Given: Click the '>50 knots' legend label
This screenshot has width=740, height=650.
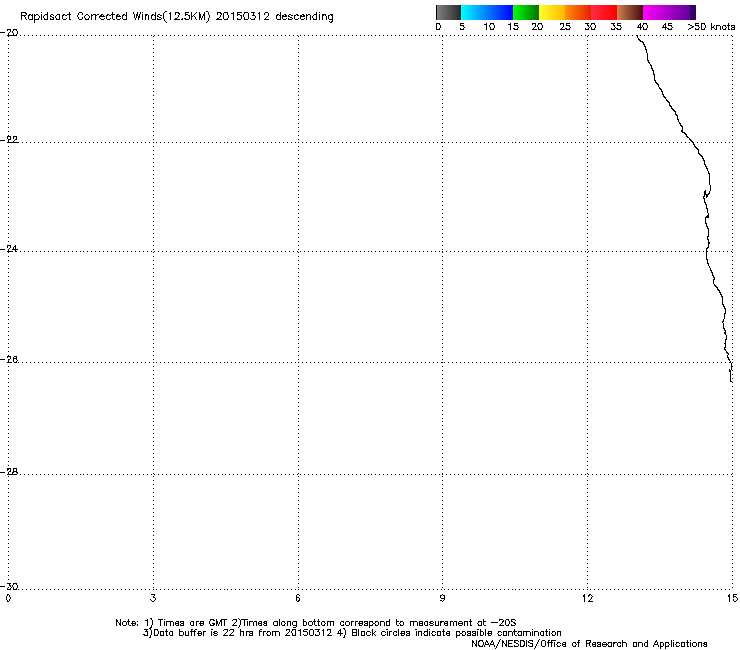Looking at the screenshot, I should [x=711, y=27].
